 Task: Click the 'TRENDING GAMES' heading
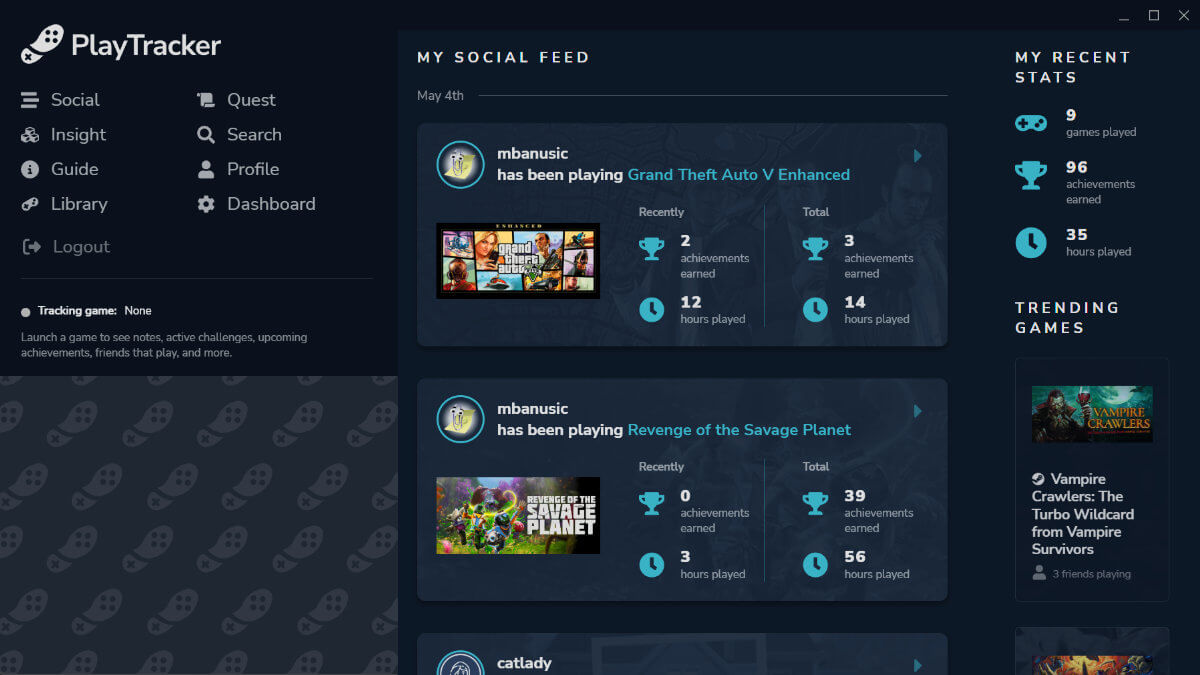click(x=1067, y=317)
